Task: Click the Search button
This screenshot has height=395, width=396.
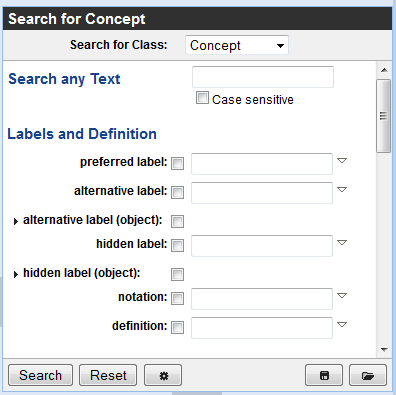Action: (x=40, y=375)
